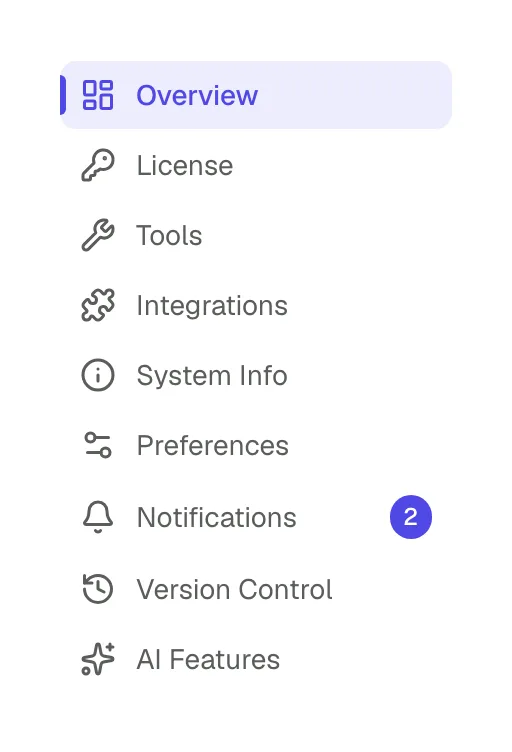Click the Integrations puzzle piece icon
Image resolution: width=512 pixels, height=752 pixels.
click(98, 305)
